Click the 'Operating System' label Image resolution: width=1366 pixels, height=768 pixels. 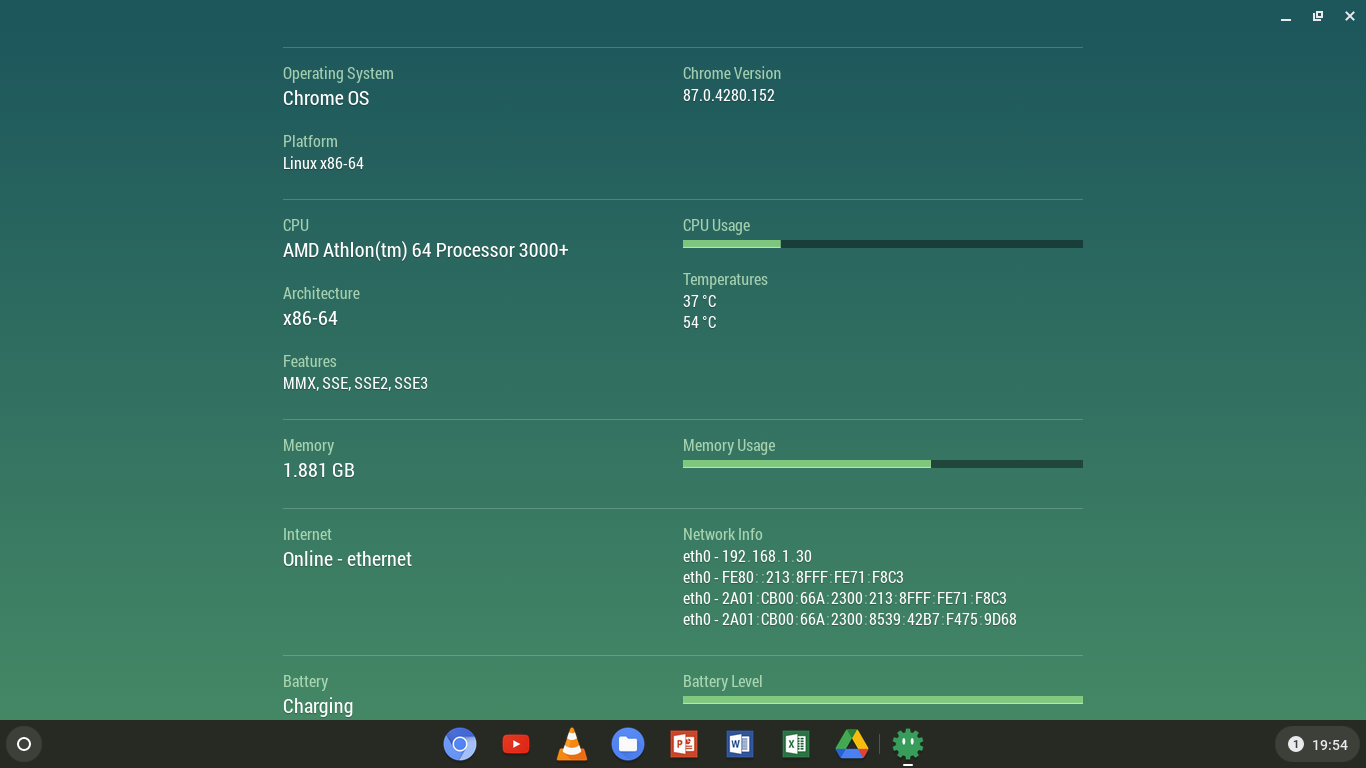(338, 73)
